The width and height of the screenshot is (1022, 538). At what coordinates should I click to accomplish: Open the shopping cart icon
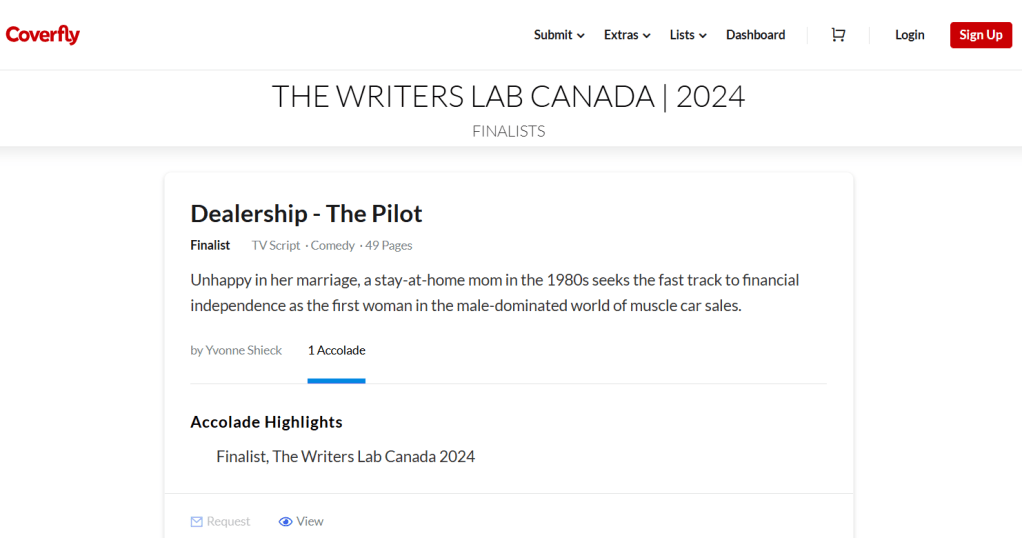click(x=838, y=35)
